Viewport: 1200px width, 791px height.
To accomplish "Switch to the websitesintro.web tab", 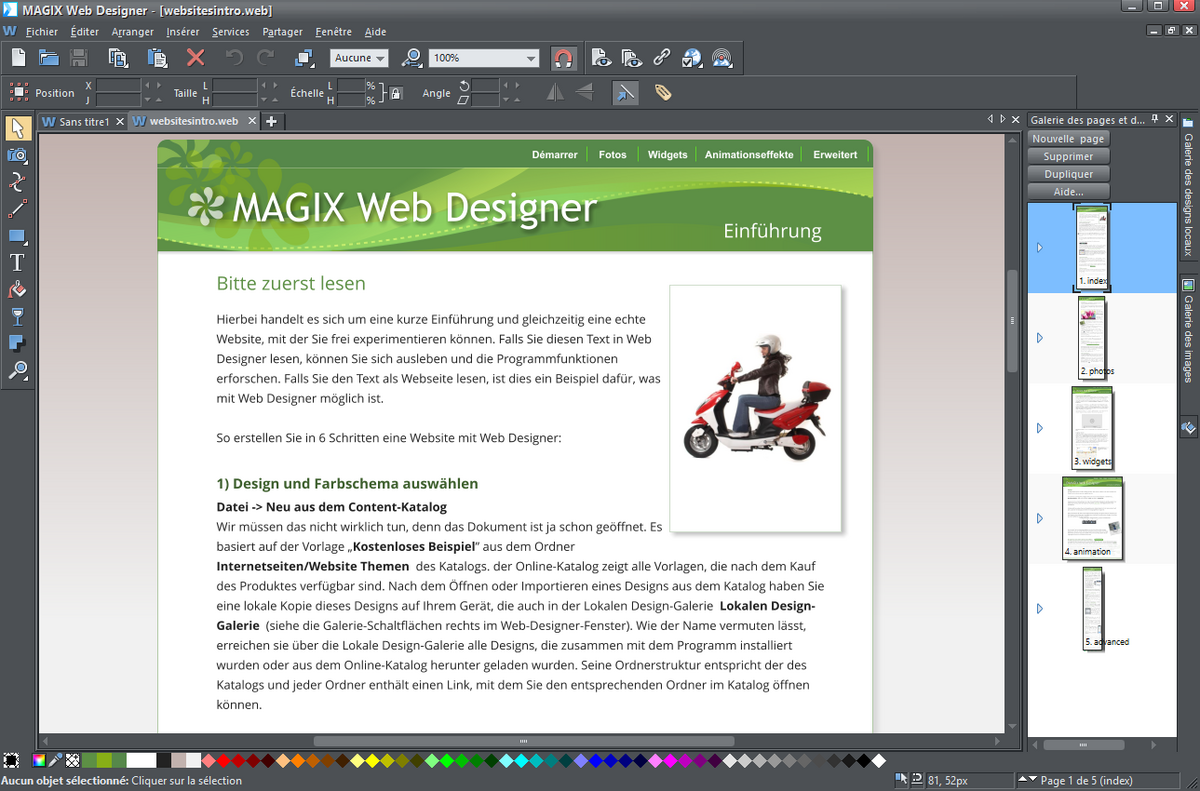I will pos(194,121).
